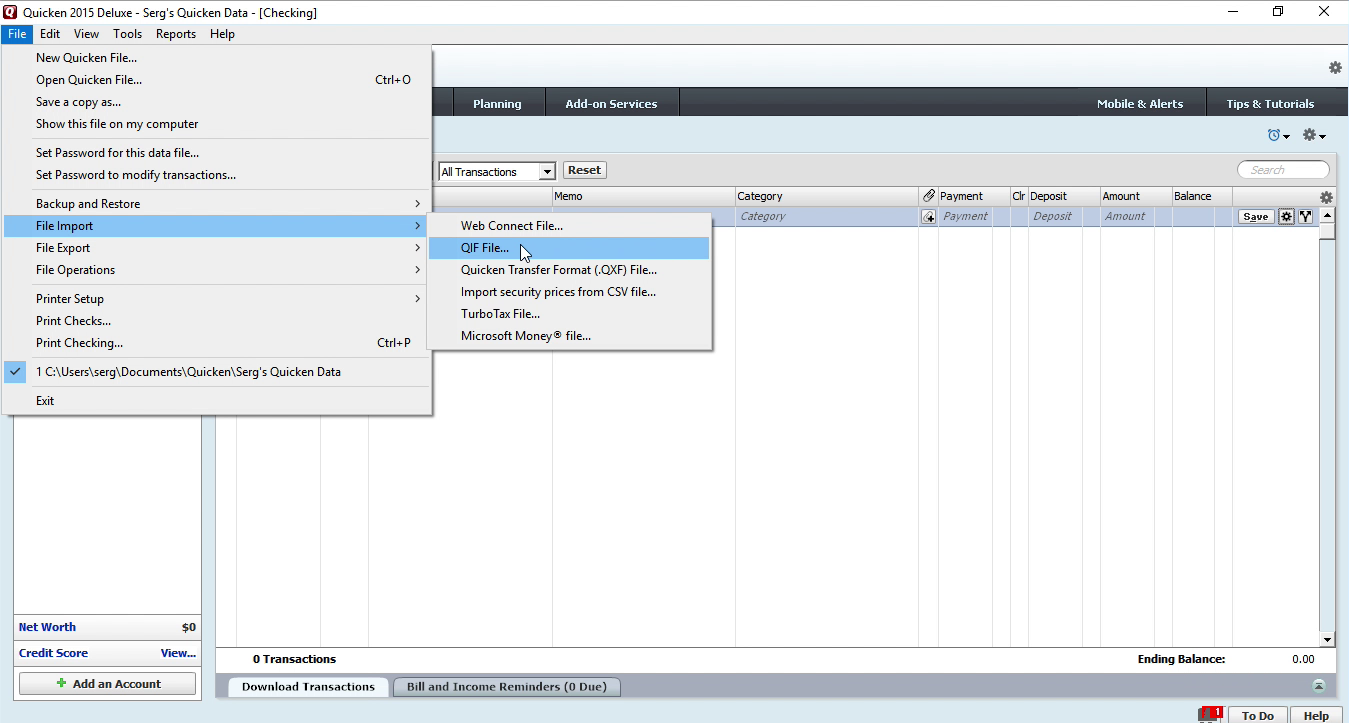Switch to the Add-on Services tab

click(x=612, y=103)
